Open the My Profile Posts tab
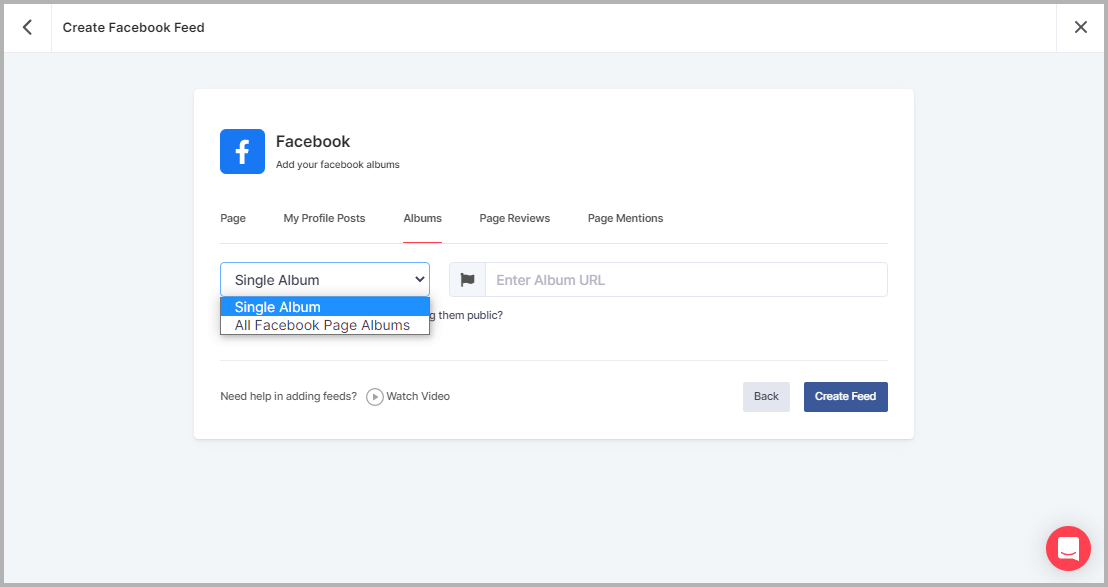This screenshot has height=587, width=1108. tap(324, 218)
